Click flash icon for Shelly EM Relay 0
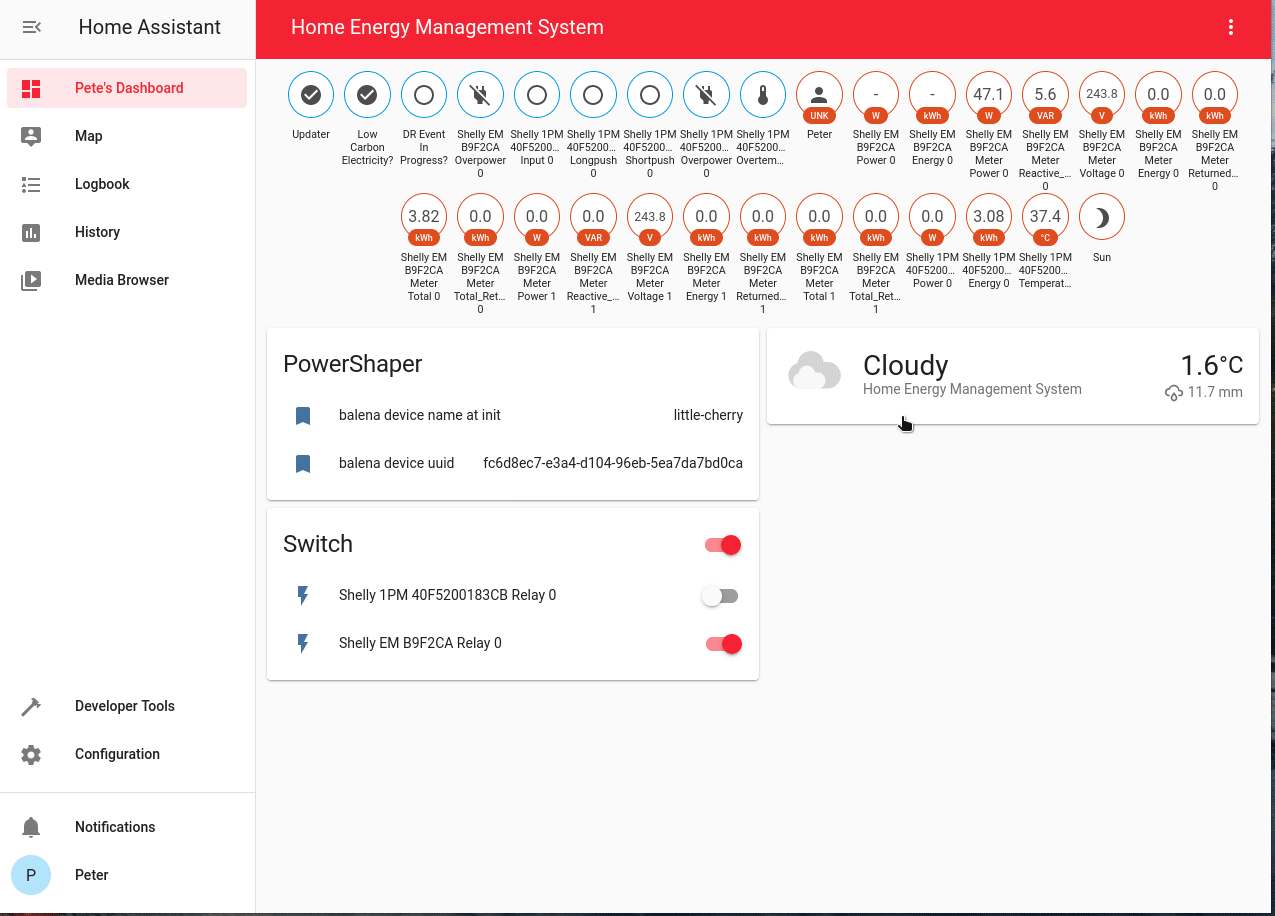This screenshot has width=1275, height=916. (303, 643)
